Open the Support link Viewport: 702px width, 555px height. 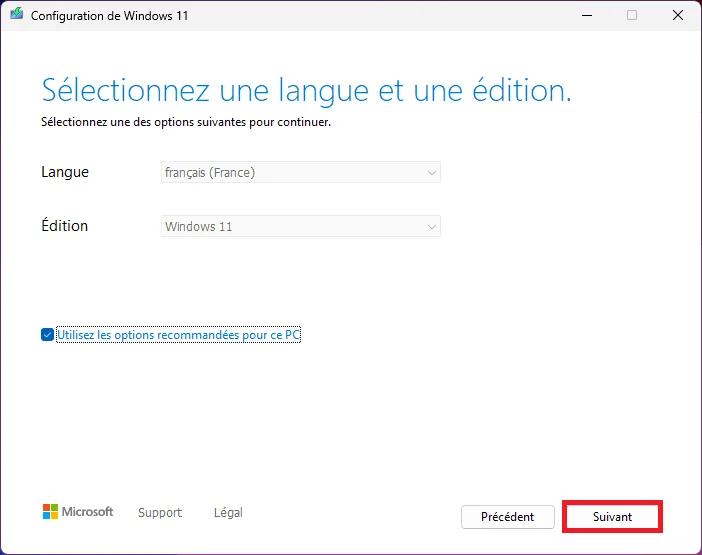click(x=160, y=512)
